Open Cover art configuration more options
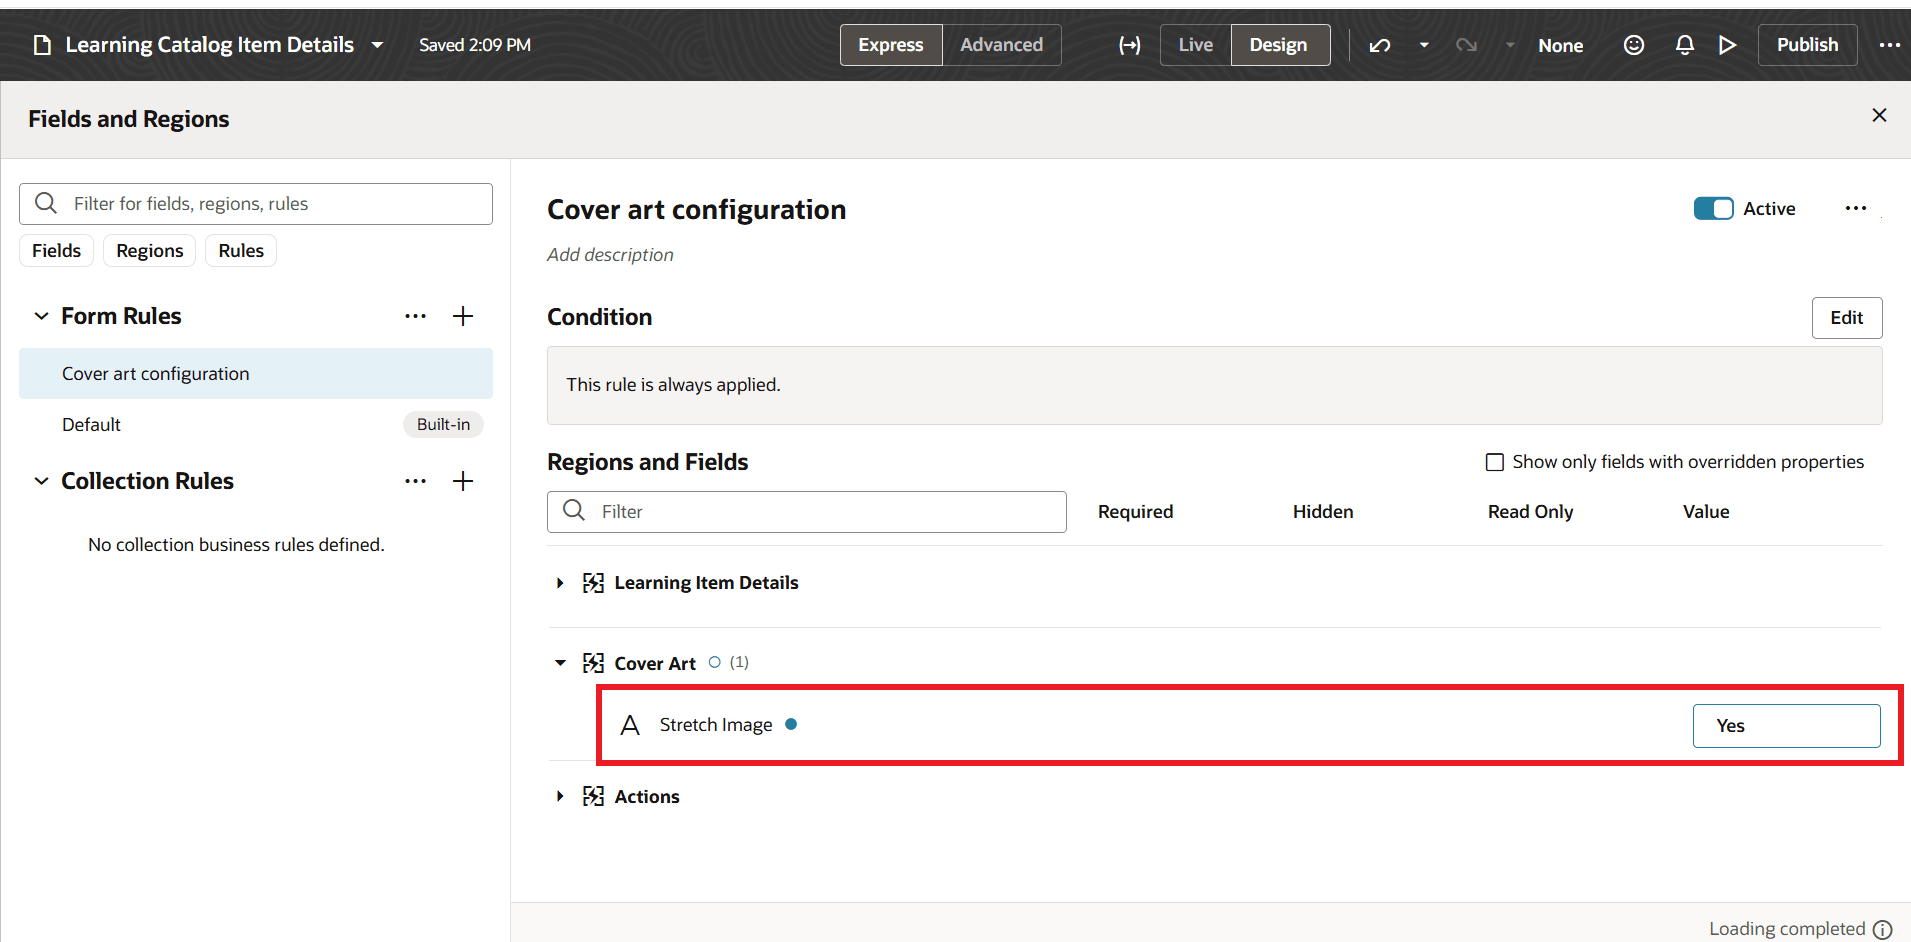Screen dimensions: 1911x942 pos(1856,208)
